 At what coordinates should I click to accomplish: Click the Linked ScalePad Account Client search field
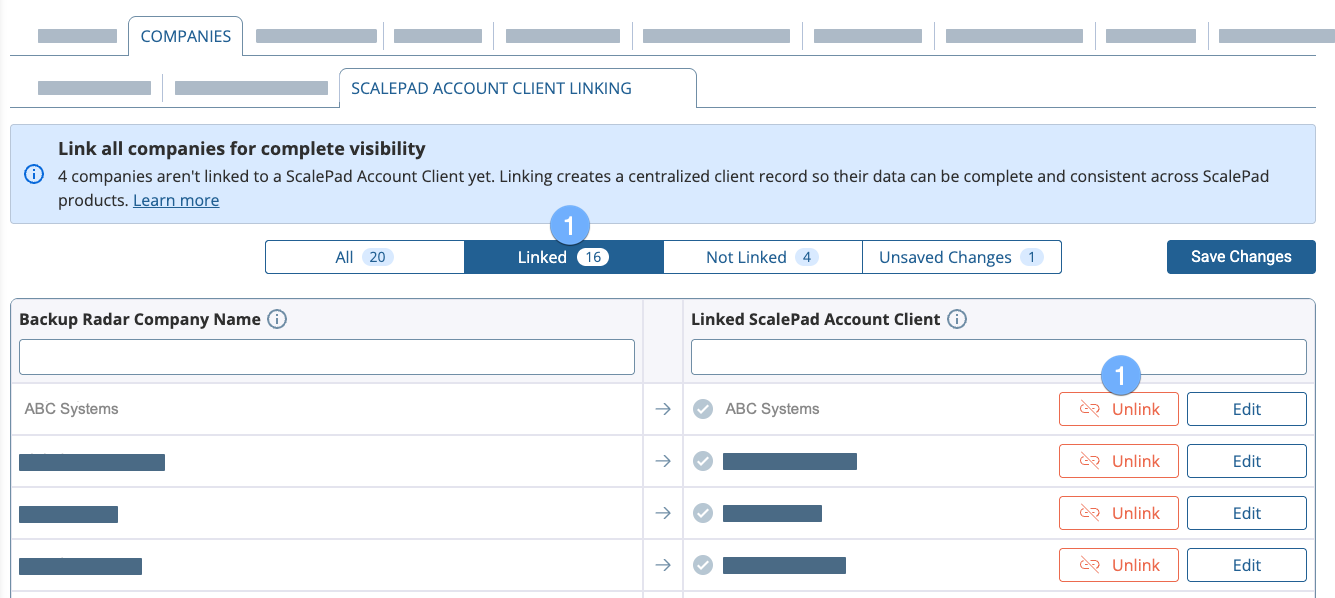pyautogui.click(x=998, y=357)
